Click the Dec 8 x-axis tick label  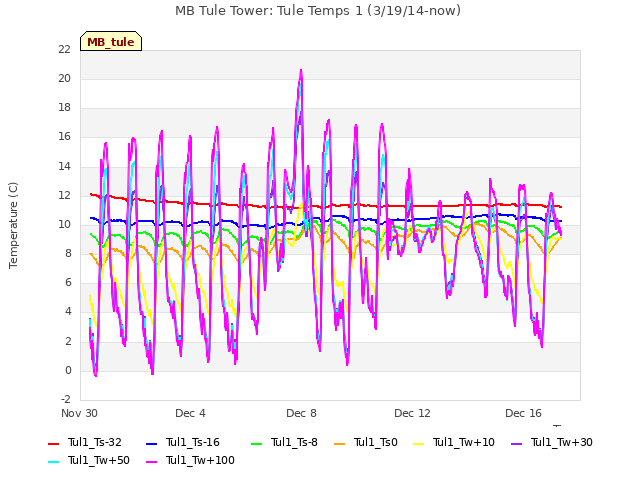pos(301,413)
